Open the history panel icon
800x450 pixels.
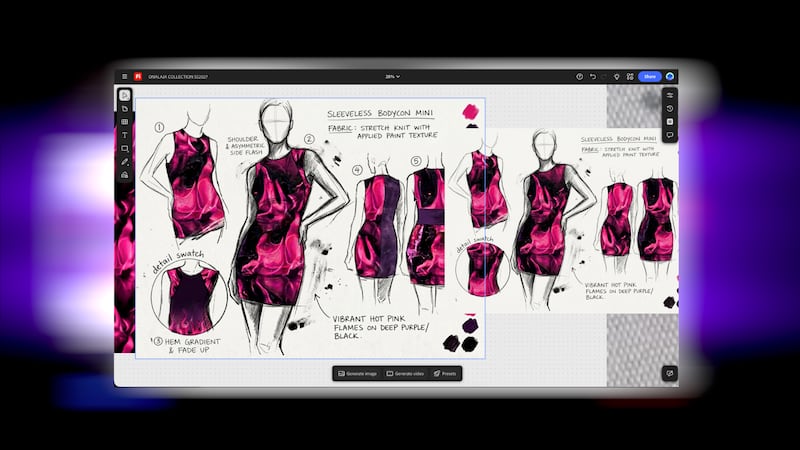click(670, 109)
